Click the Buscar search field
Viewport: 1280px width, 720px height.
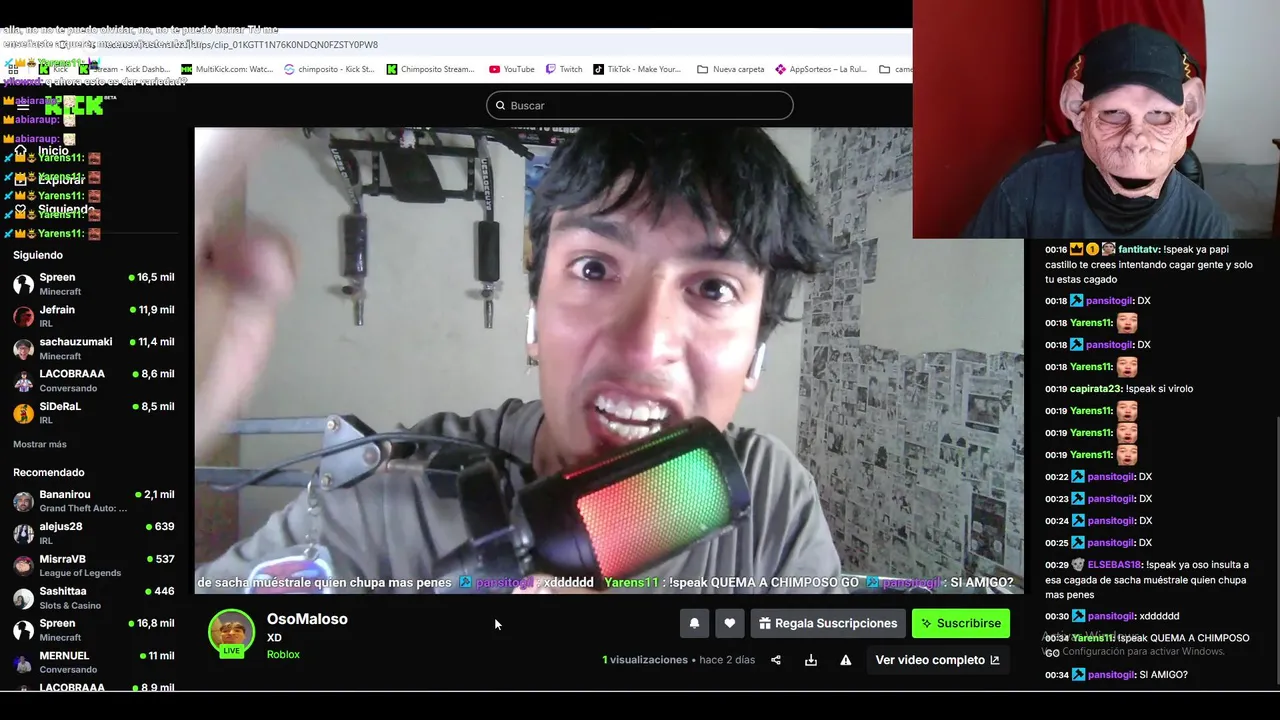(640, 105)
